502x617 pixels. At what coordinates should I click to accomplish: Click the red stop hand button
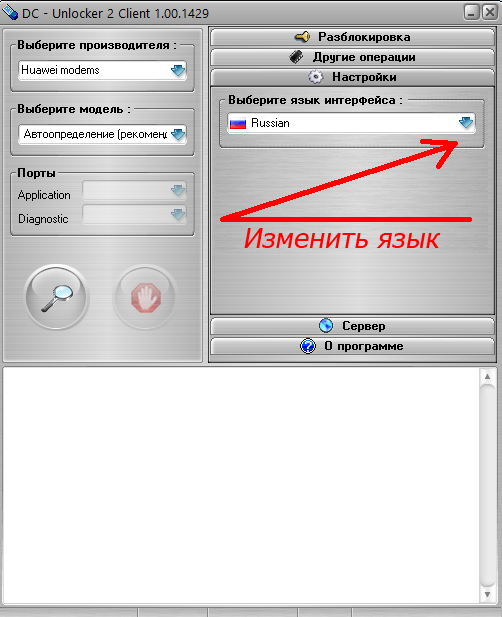click(x=146, y=297)
